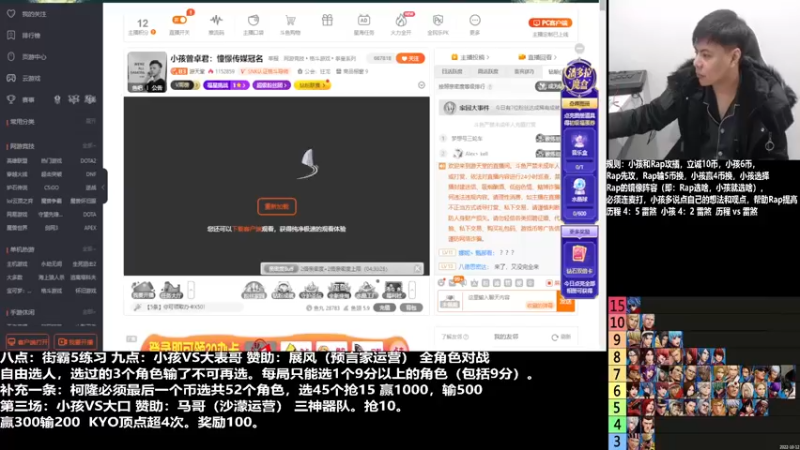The width and height of the screenshot is (800, 450).
Task: Toggle the red checkbox at chat toolbar right
Action: pos(549,283)
